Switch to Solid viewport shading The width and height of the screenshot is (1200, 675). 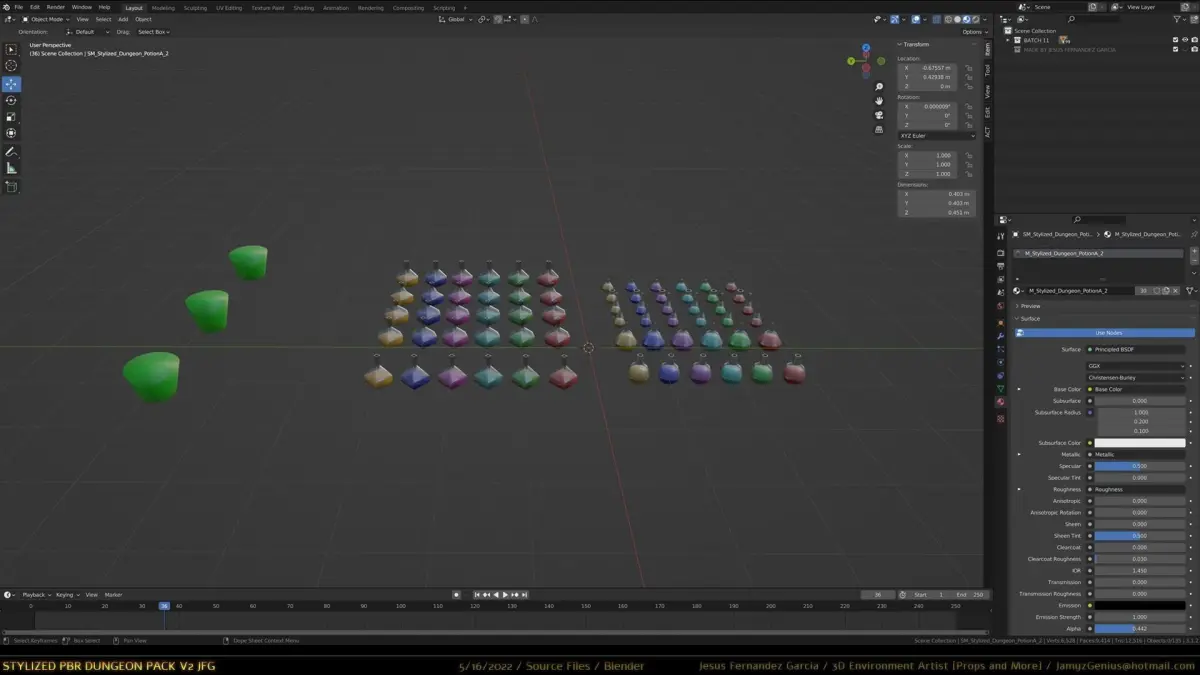(x=957, y=19)
